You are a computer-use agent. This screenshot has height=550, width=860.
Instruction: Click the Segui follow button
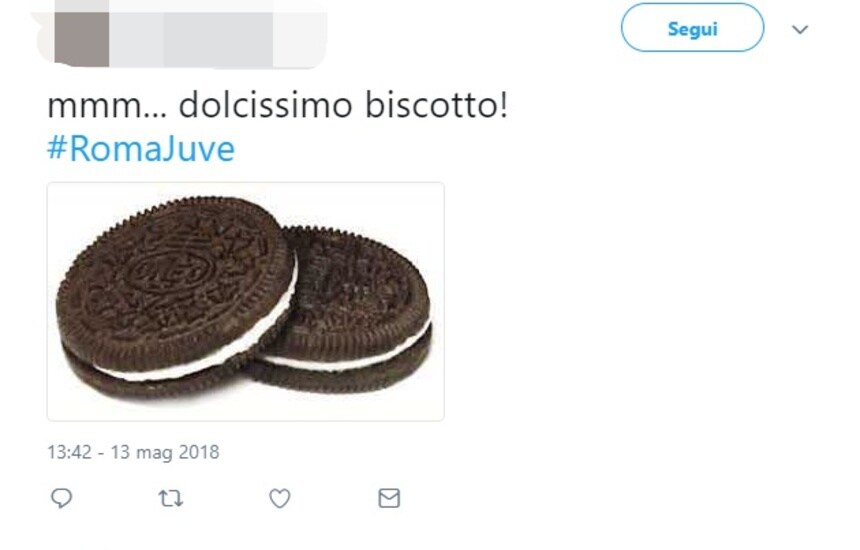pyautogui.click(x=692, y=28)
